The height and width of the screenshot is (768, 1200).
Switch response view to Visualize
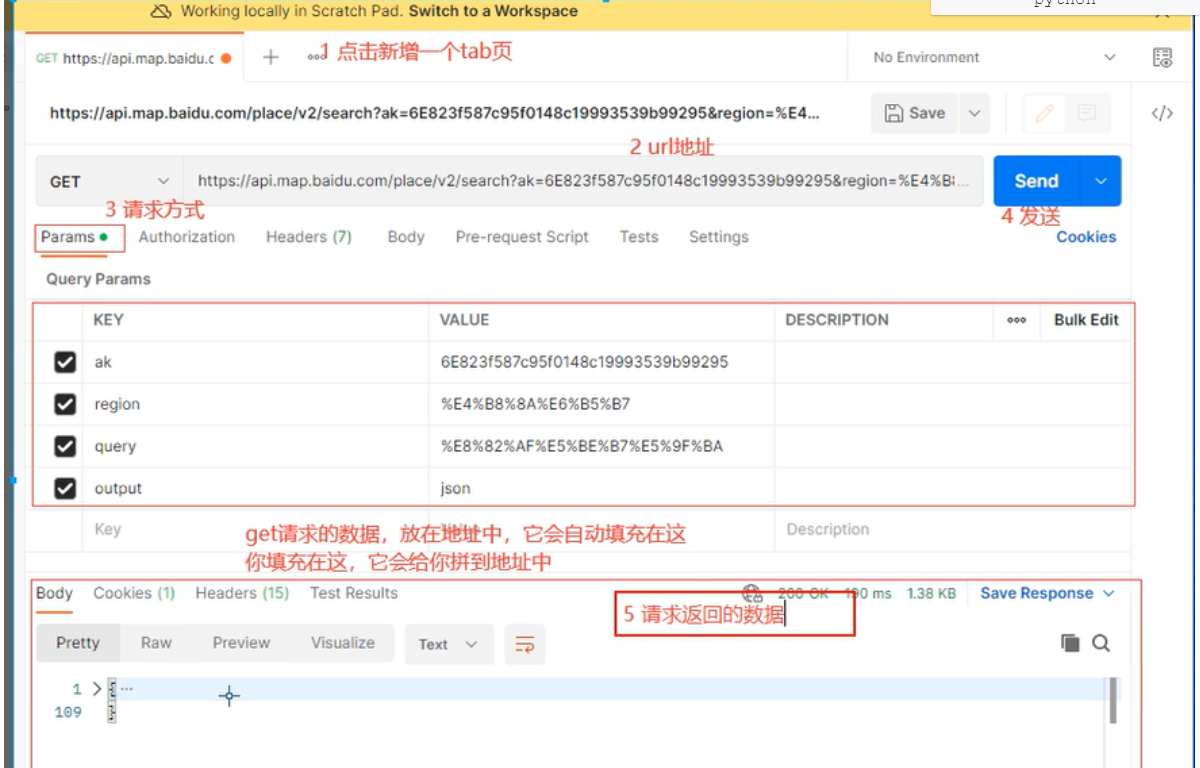(x=343, y=643)
